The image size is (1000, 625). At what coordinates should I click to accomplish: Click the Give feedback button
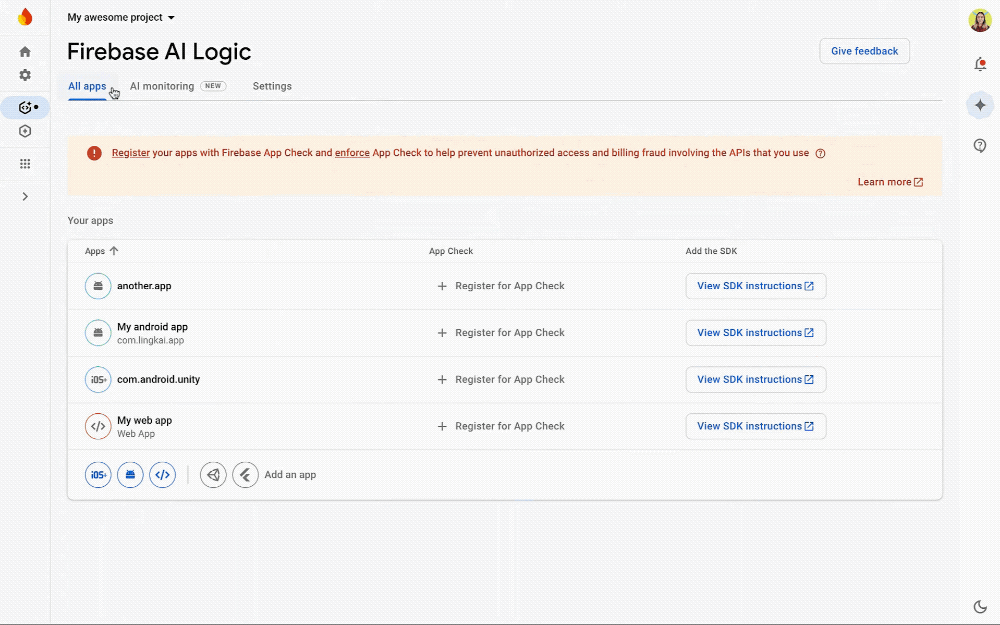click(864, 51)
